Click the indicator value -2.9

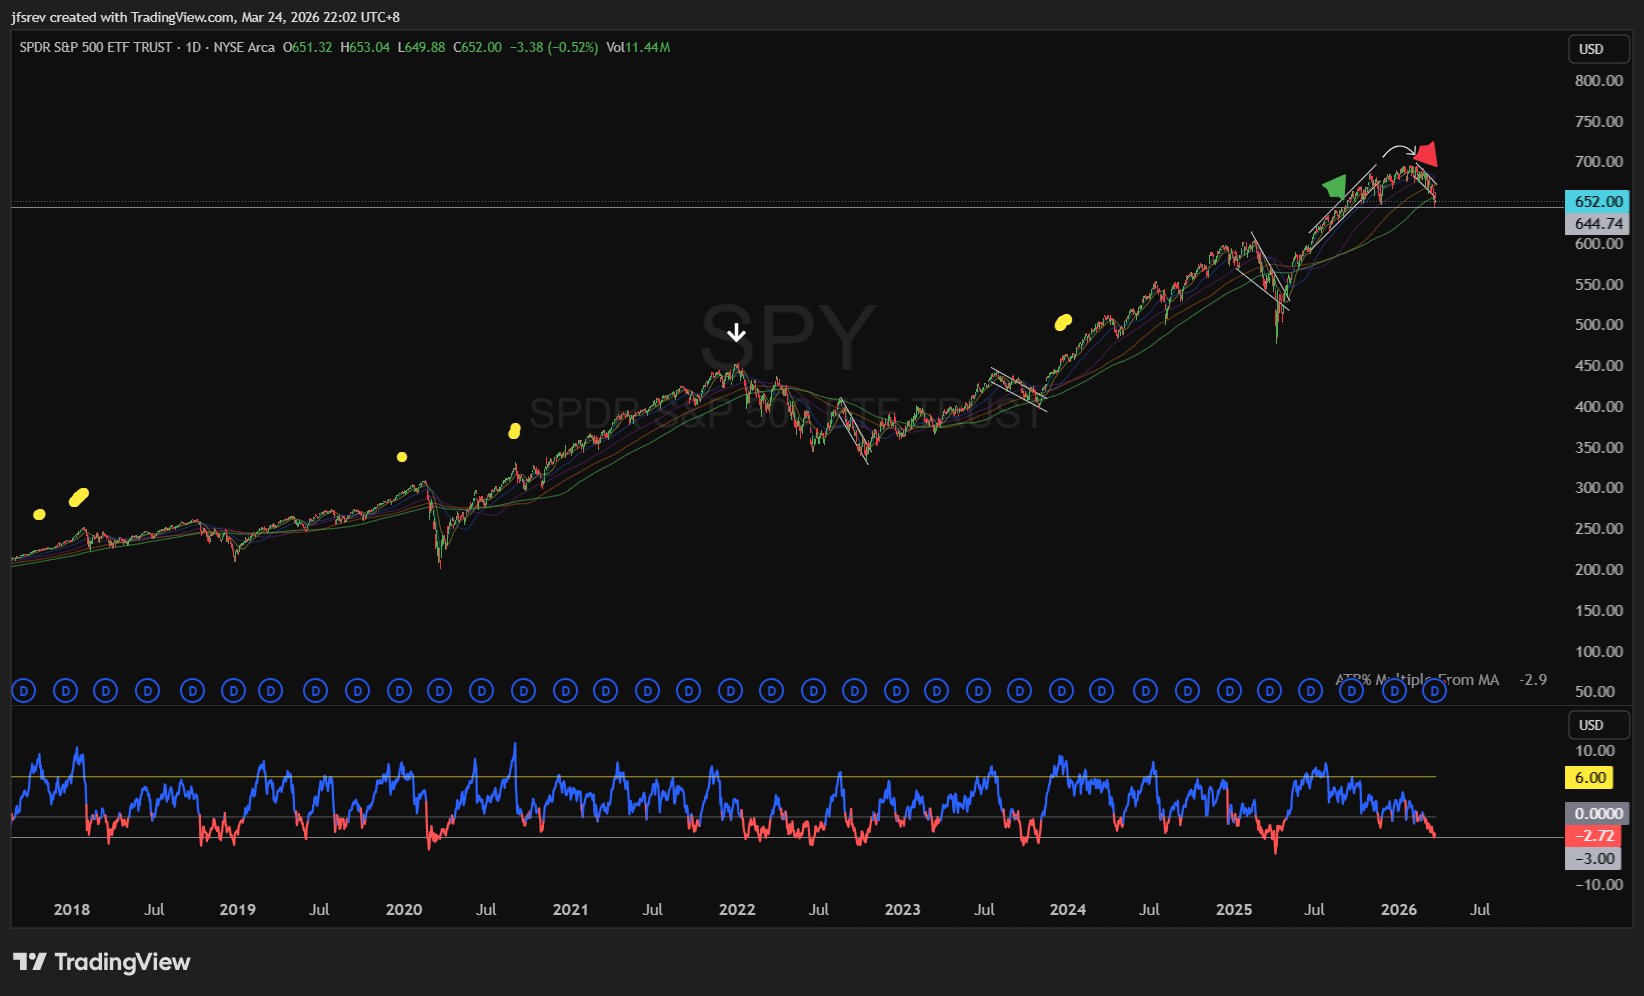tap(1533, 680)
